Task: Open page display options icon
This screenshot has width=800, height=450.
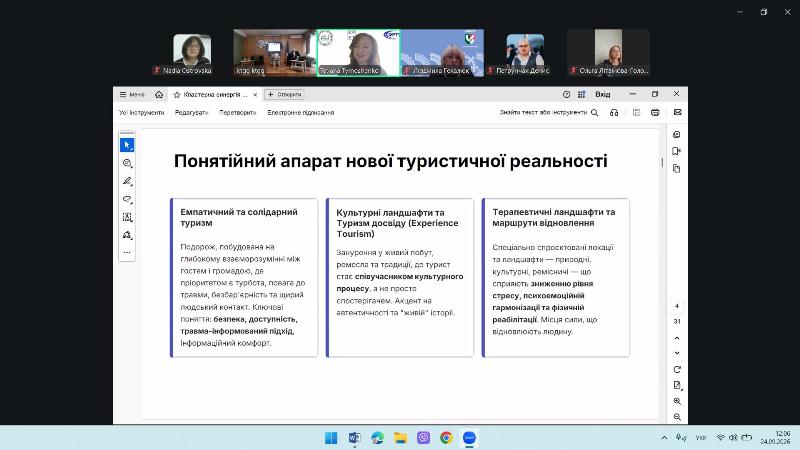Action: [x=677, y=385]
